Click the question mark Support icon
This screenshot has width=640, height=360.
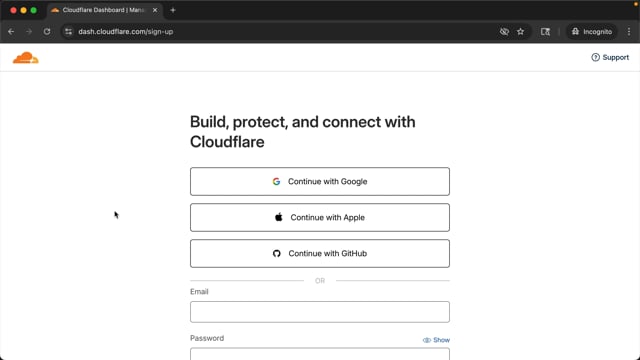[x=596, y=58]
